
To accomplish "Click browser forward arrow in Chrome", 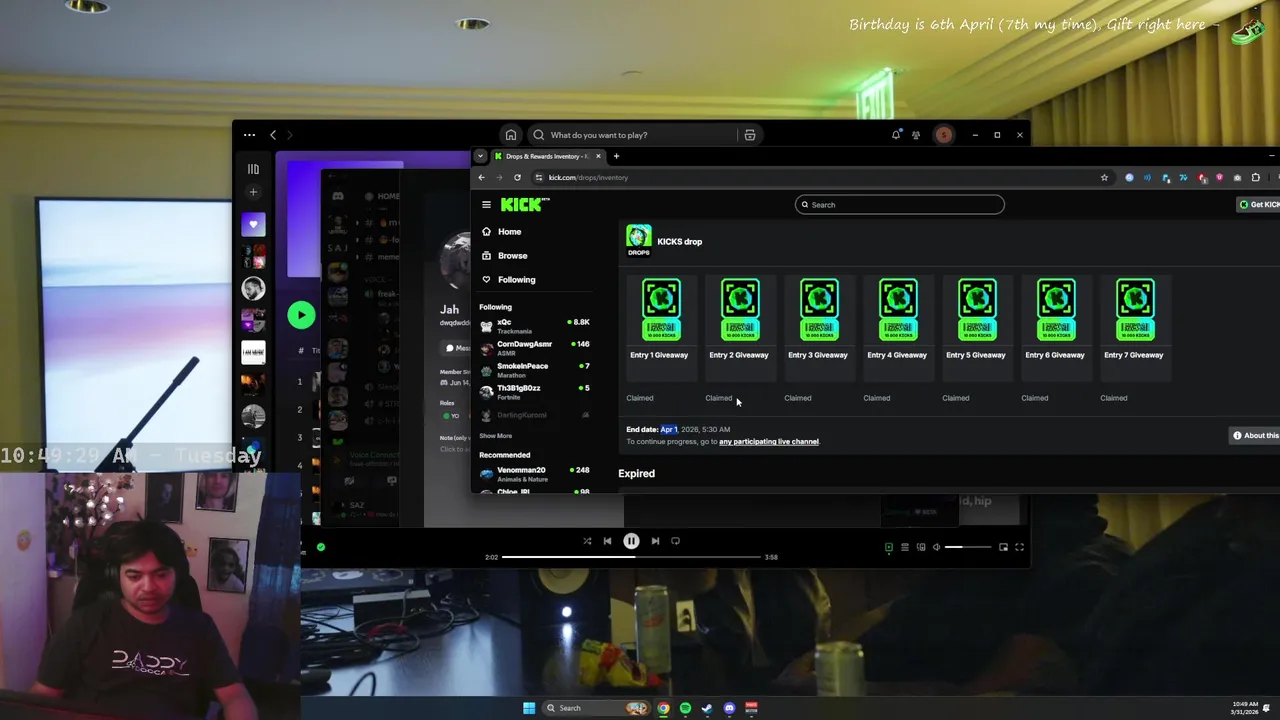I will click(x=499, y=178).
